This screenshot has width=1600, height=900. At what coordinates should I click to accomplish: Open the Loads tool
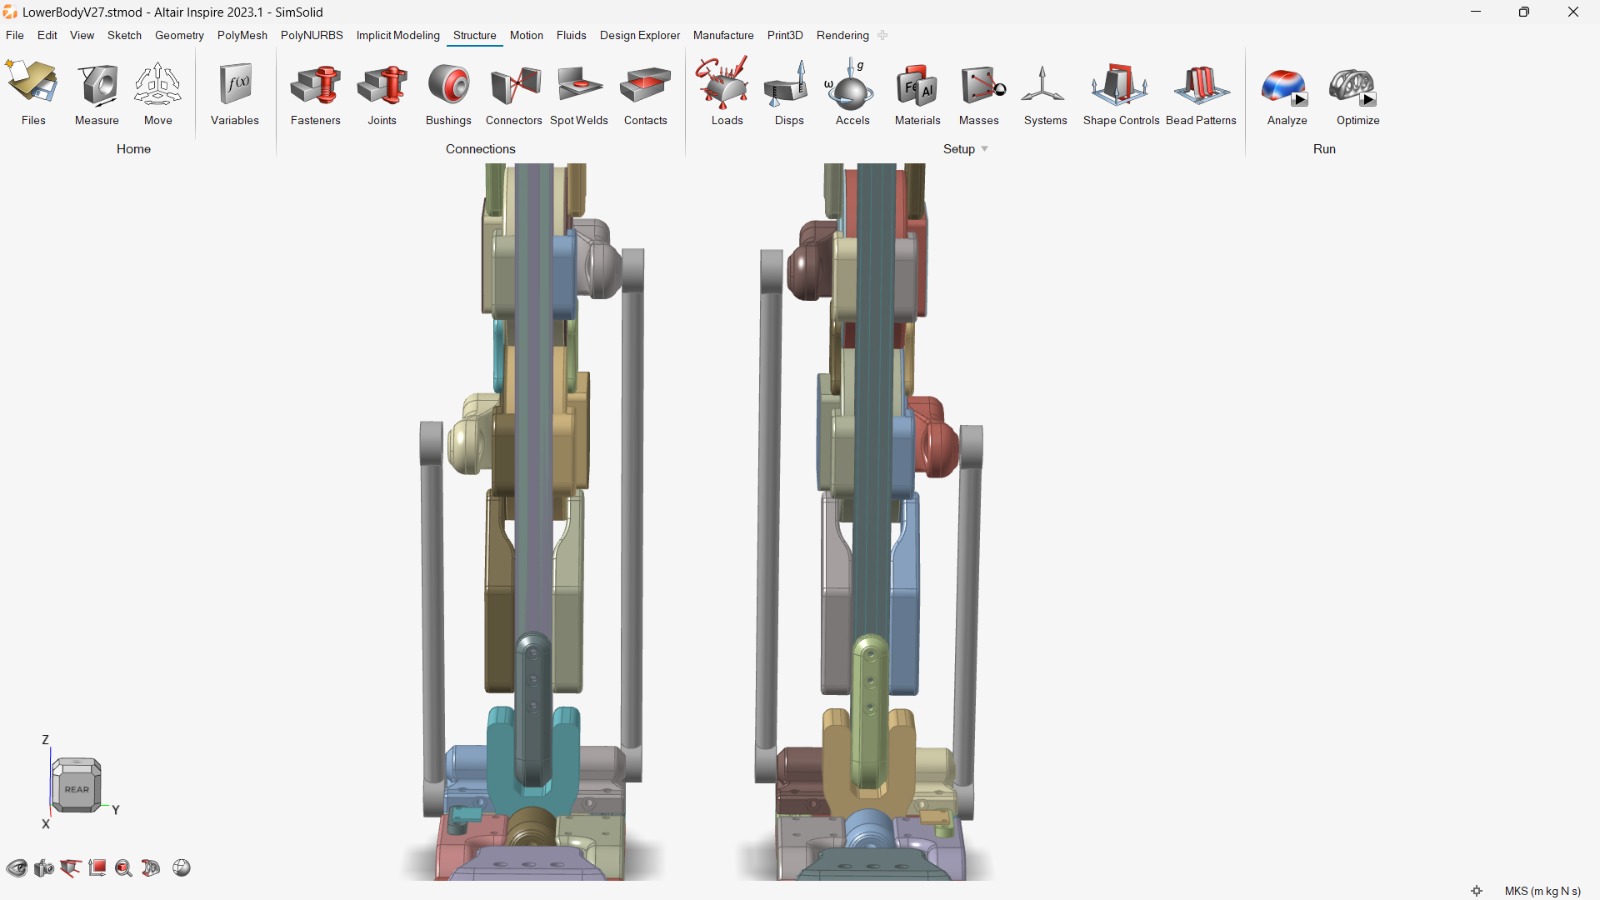coord(727,93)
